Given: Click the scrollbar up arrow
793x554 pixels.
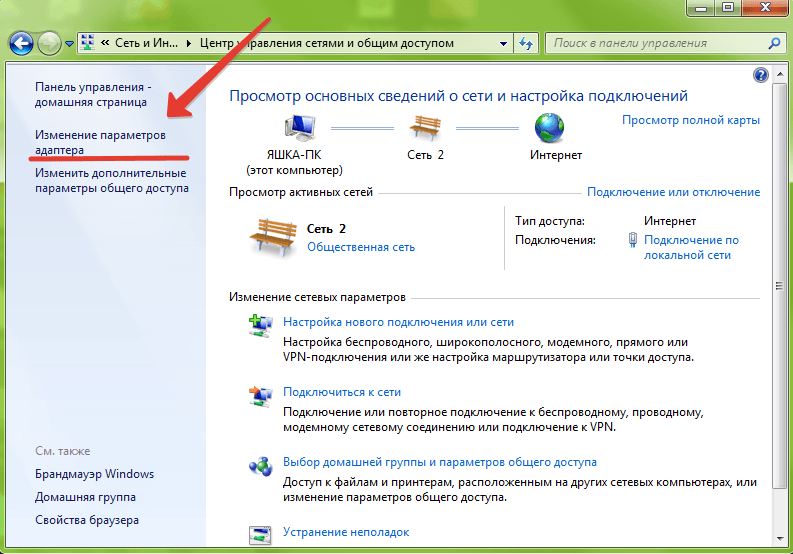Looking at the screenshot, I should point(779,74).
